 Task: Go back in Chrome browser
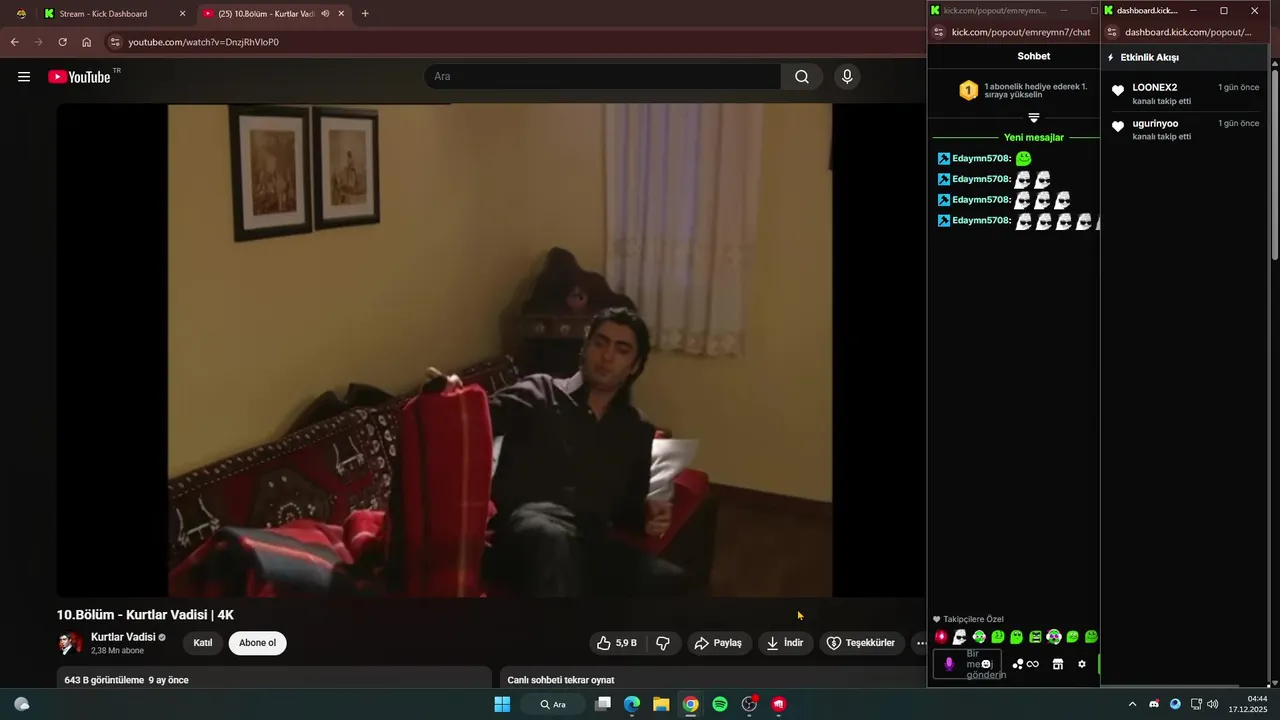click(x=14, y=42)
